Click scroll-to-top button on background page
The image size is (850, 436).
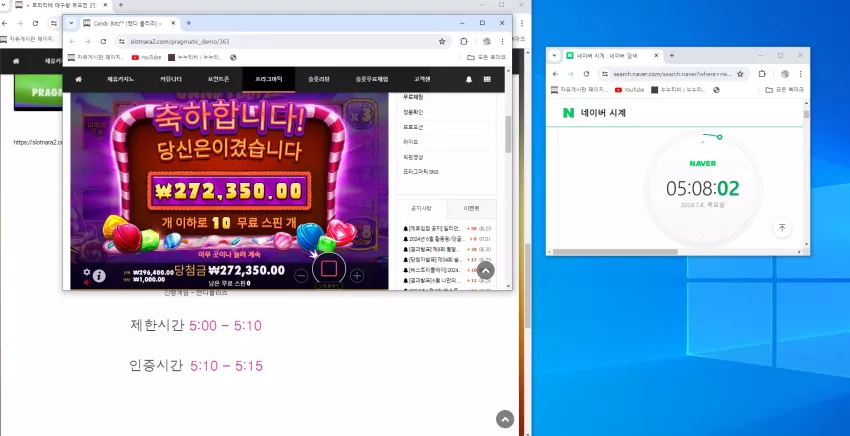tap(505, 419)
